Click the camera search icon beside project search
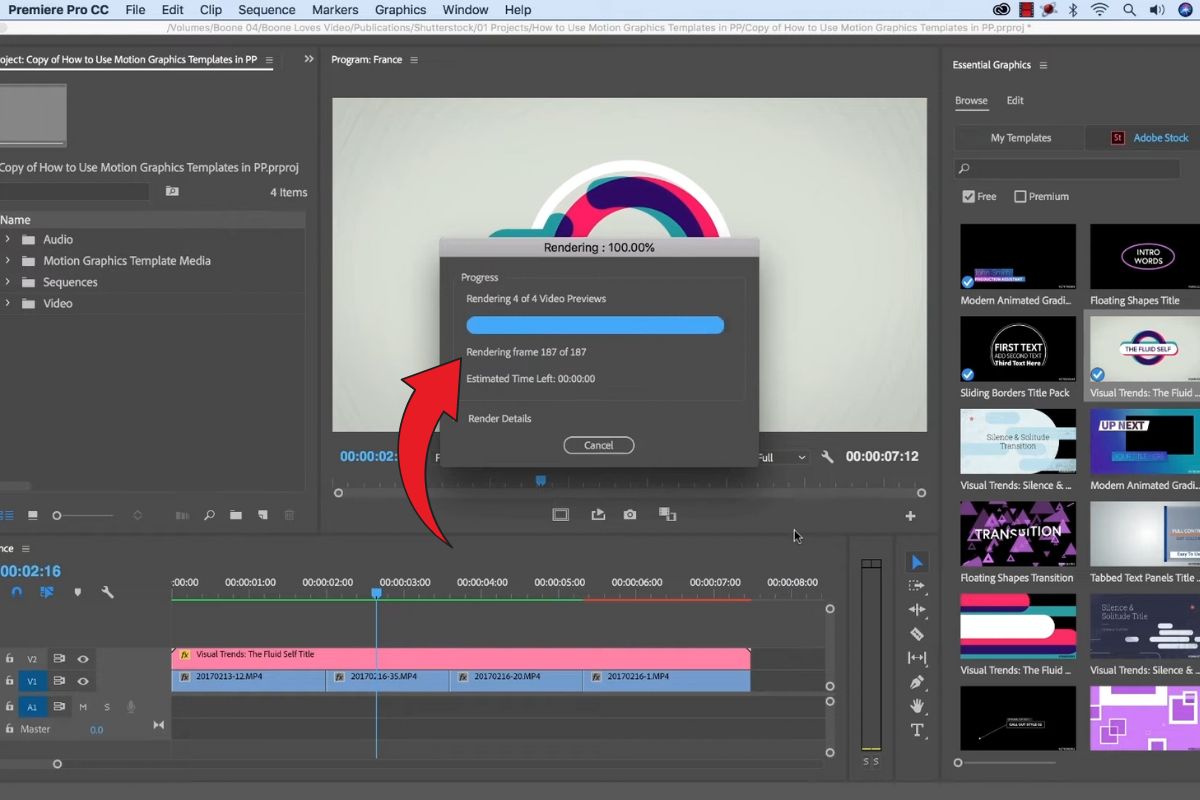Screen dimensions: 1200x800 coord(172,191)
